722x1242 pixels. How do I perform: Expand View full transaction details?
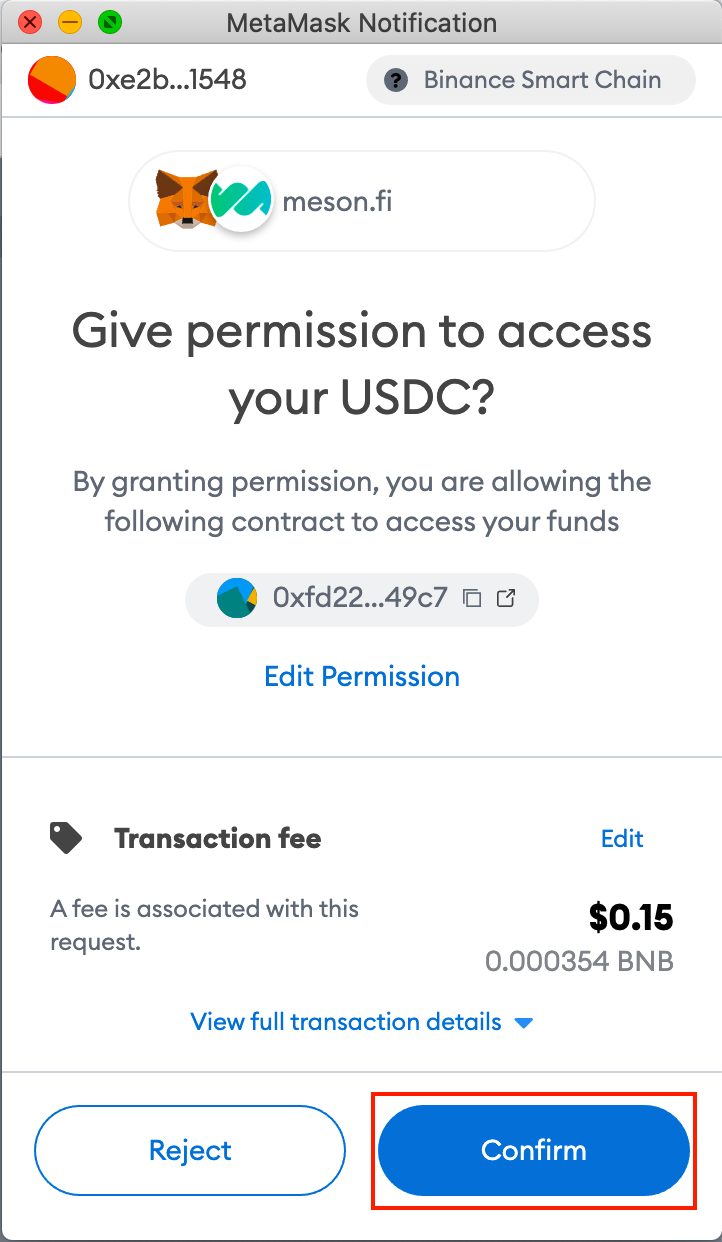tap(361, 1022)
